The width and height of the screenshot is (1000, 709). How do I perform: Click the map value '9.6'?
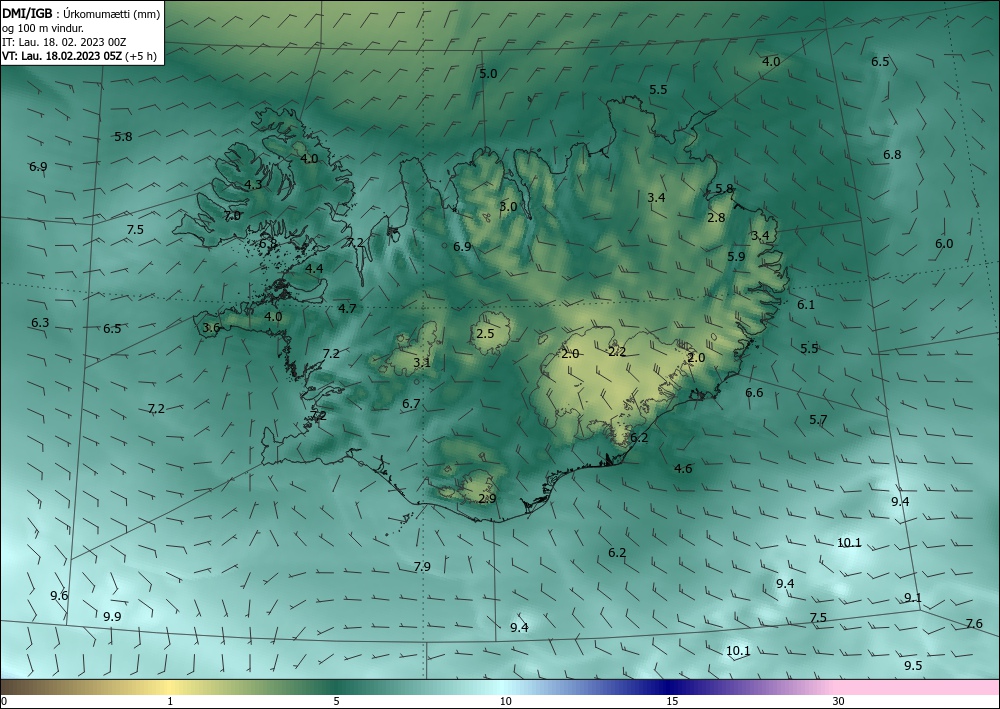(59, 596)
